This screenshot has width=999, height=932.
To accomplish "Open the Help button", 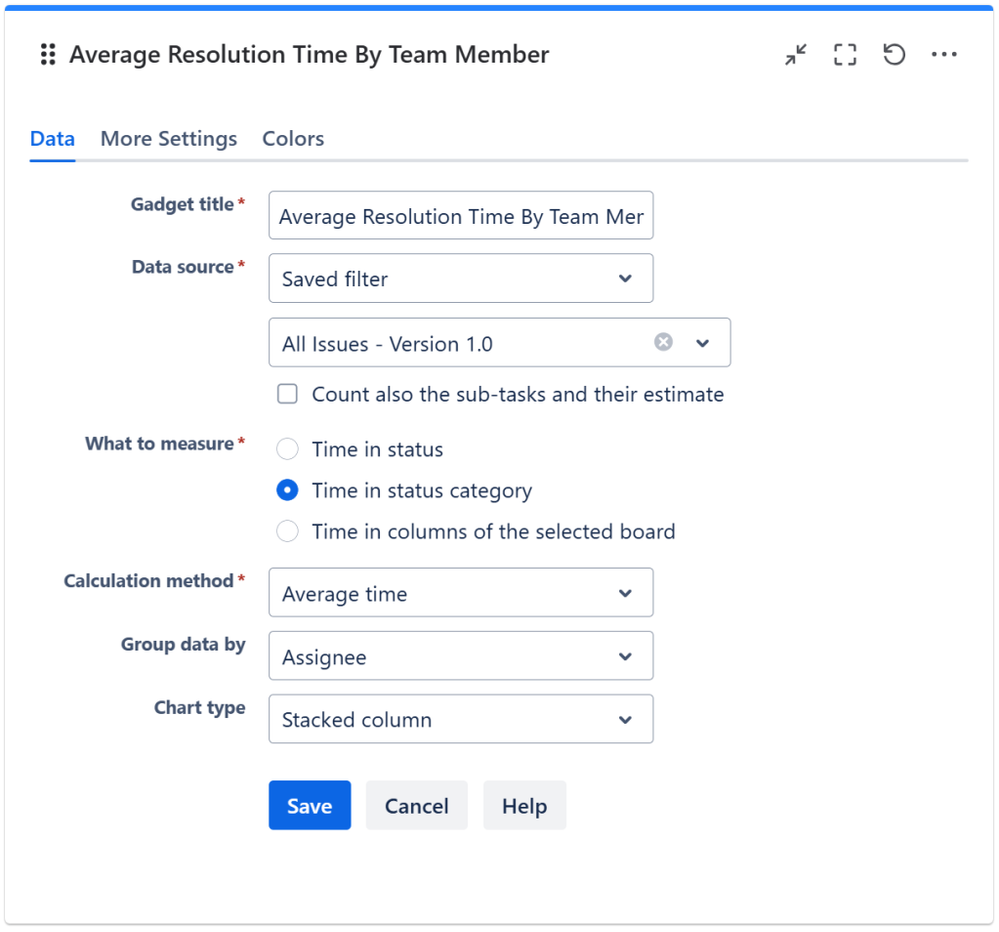I will (524, 805).
